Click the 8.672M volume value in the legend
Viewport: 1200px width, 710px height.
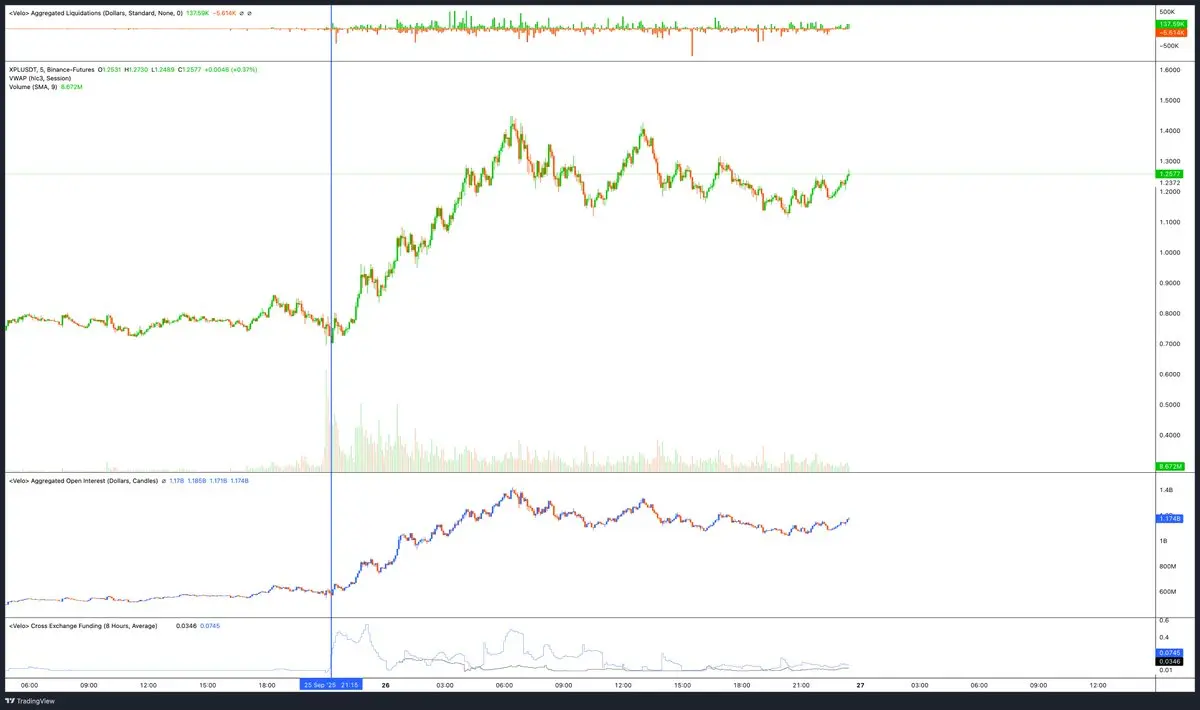pyautogui.click(x=72, y=87)
